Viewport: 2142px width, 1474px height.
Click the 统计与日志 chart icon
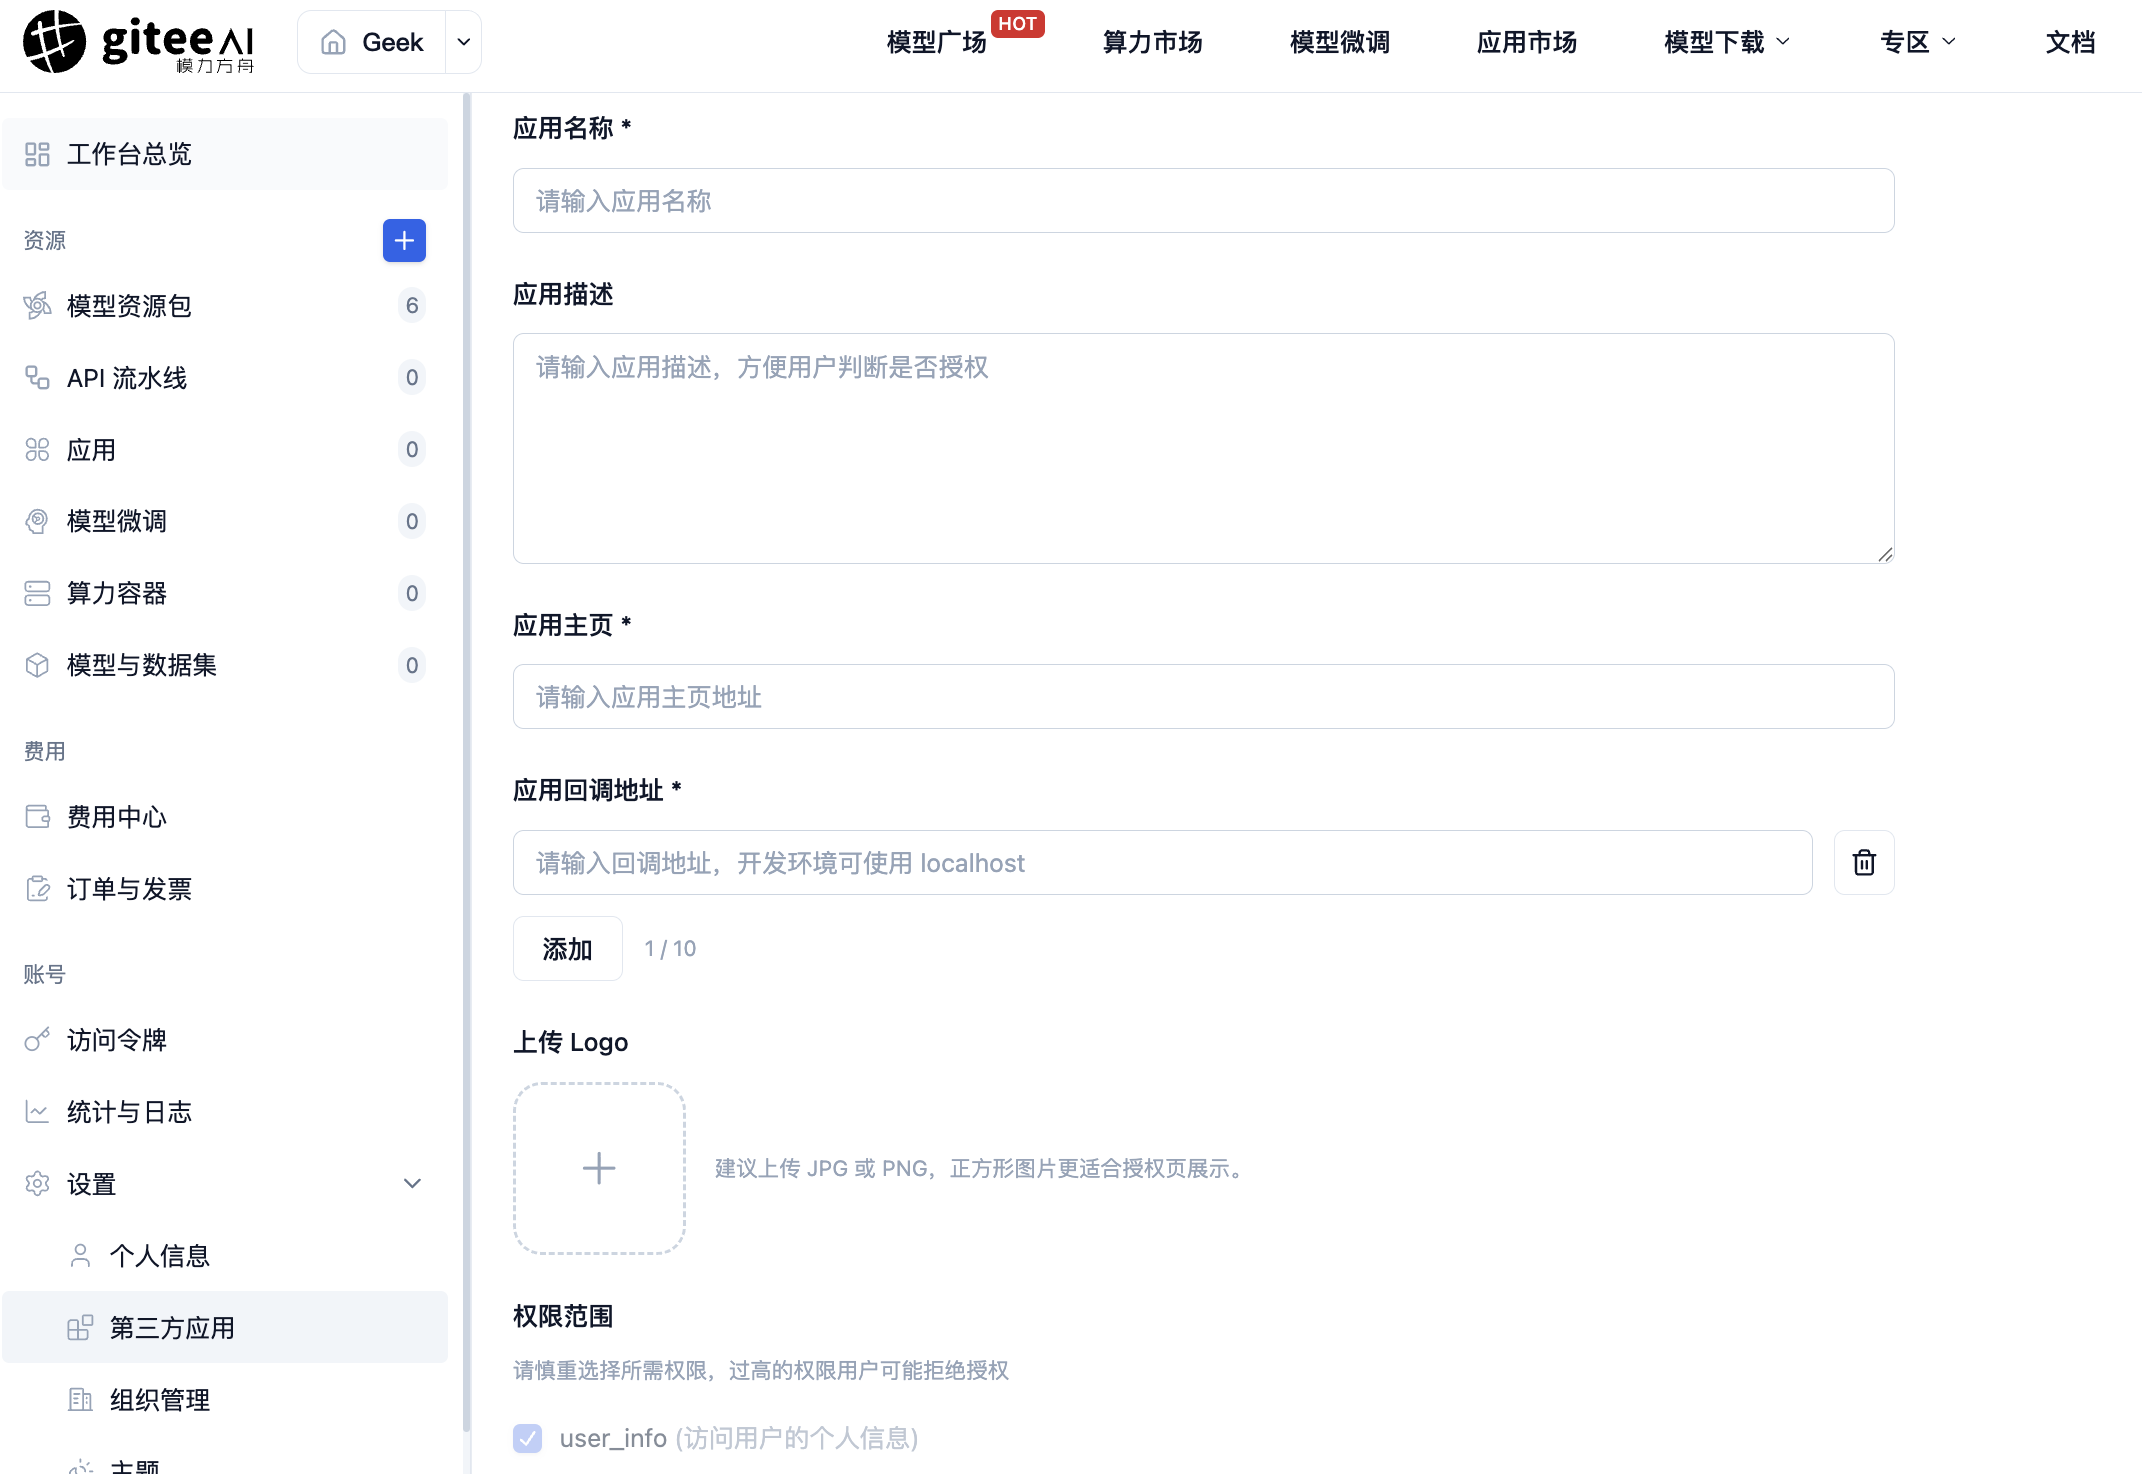coord(37,1112)
